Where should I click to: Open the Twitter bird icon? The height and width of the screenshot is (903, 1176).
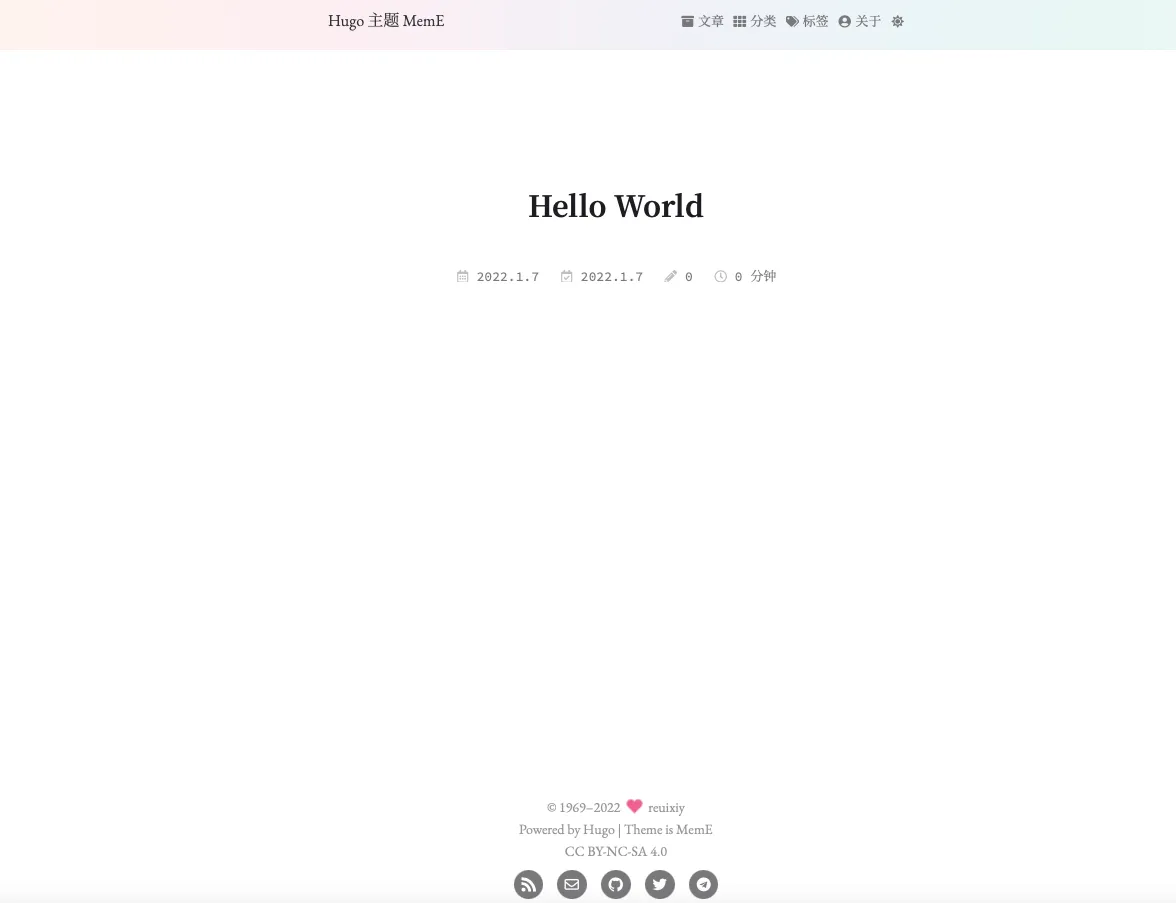[660, 885]
